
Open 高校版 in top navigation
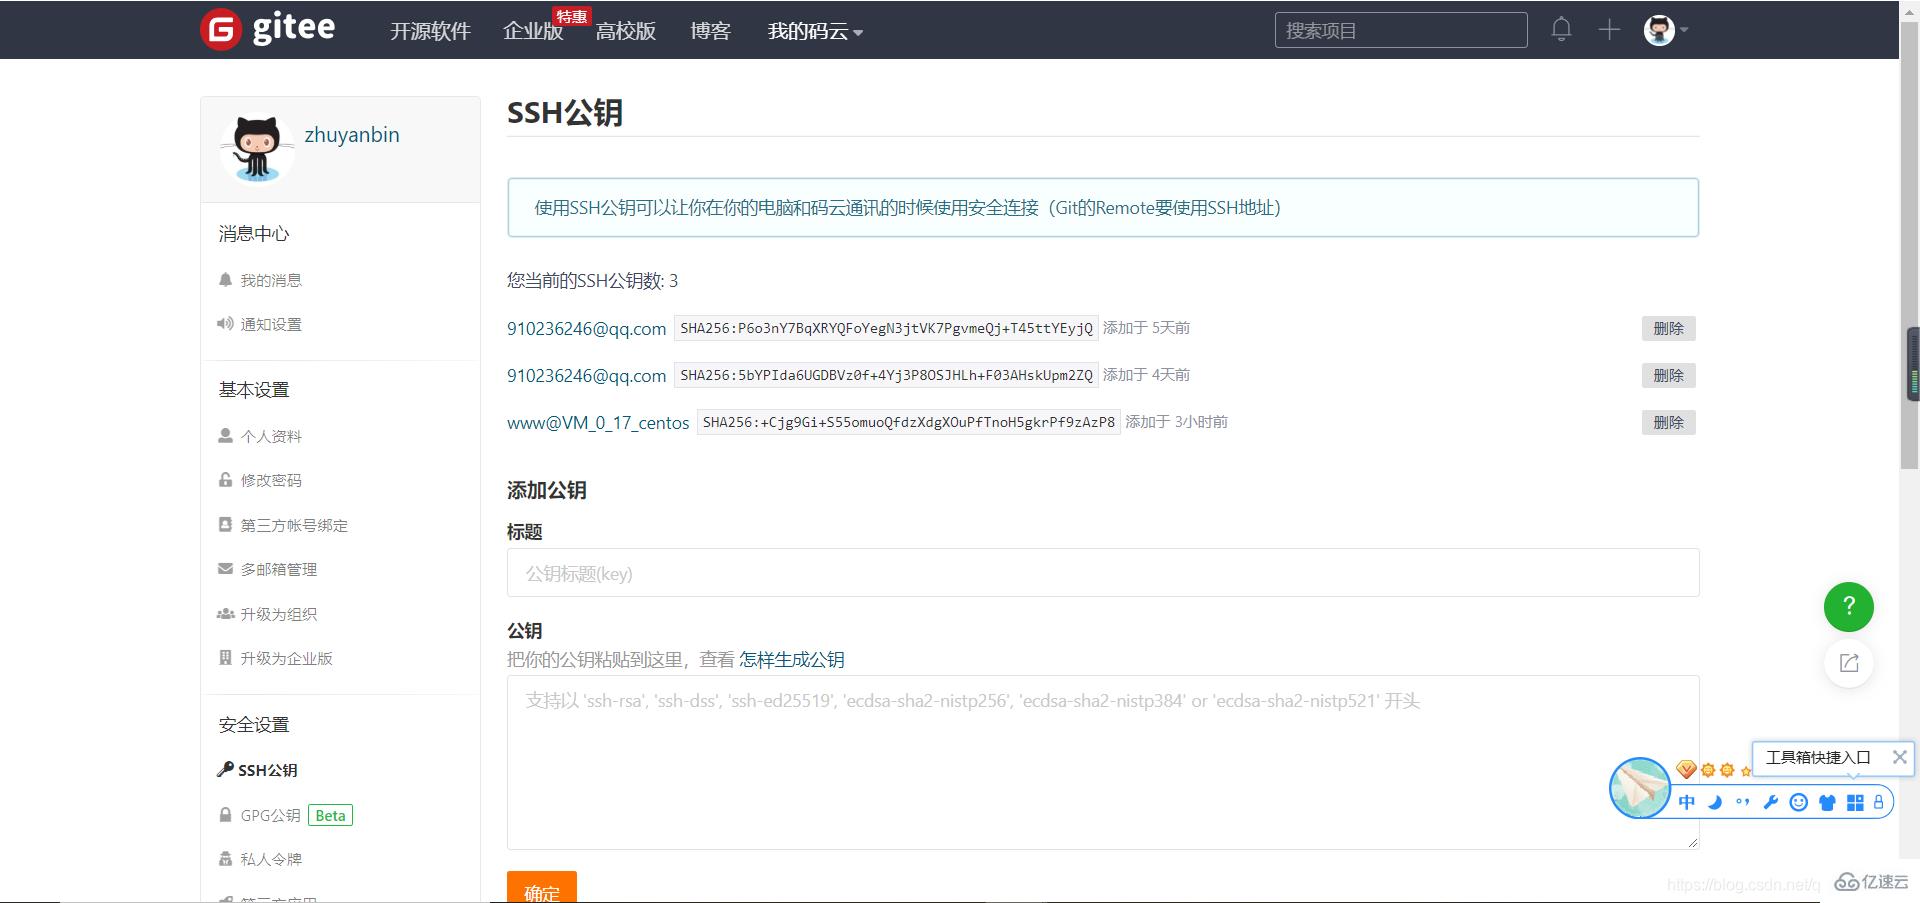pos(626,31)
